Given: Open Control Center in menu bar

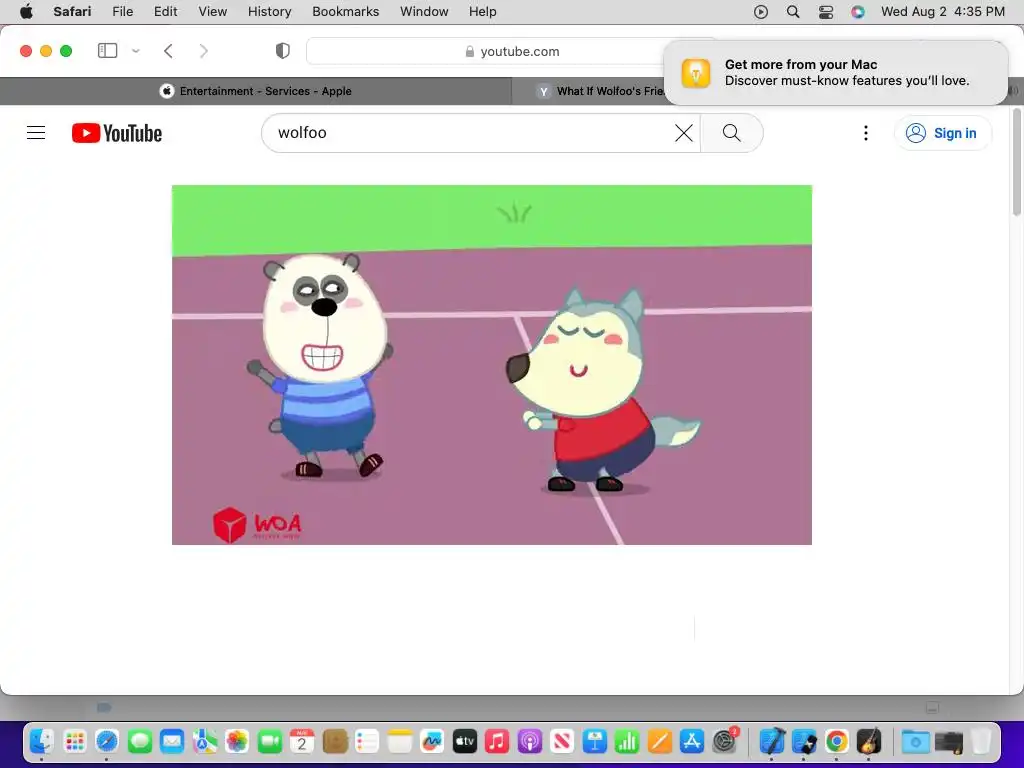Looking at the screenshot, I should [x=825, y=12].
